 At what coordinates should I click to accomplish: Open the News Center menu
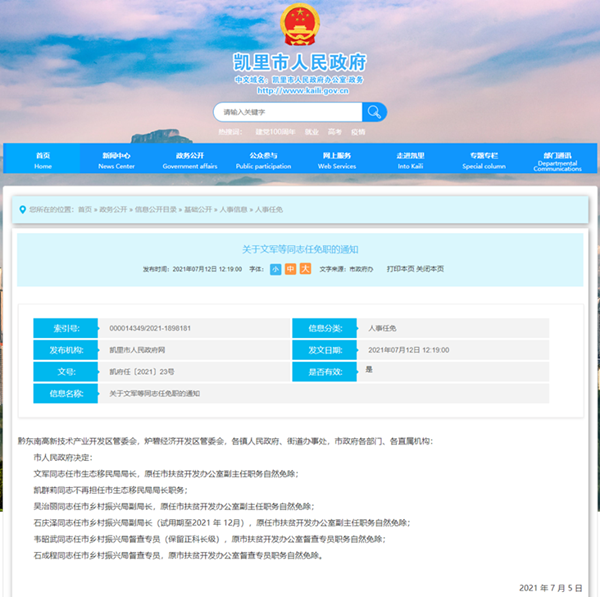(116, 160)
